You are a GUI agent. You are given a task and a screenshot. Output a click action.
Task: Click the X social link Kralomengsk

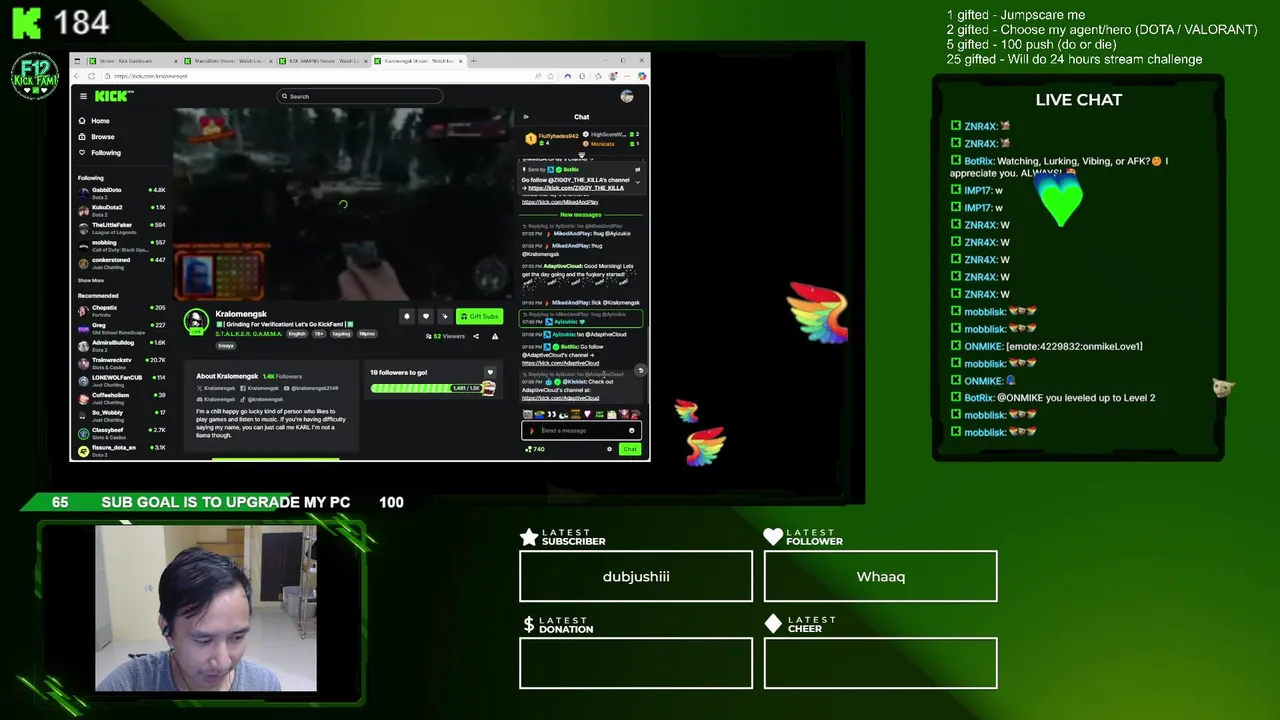pyautogui.click(x=216, y=388)
